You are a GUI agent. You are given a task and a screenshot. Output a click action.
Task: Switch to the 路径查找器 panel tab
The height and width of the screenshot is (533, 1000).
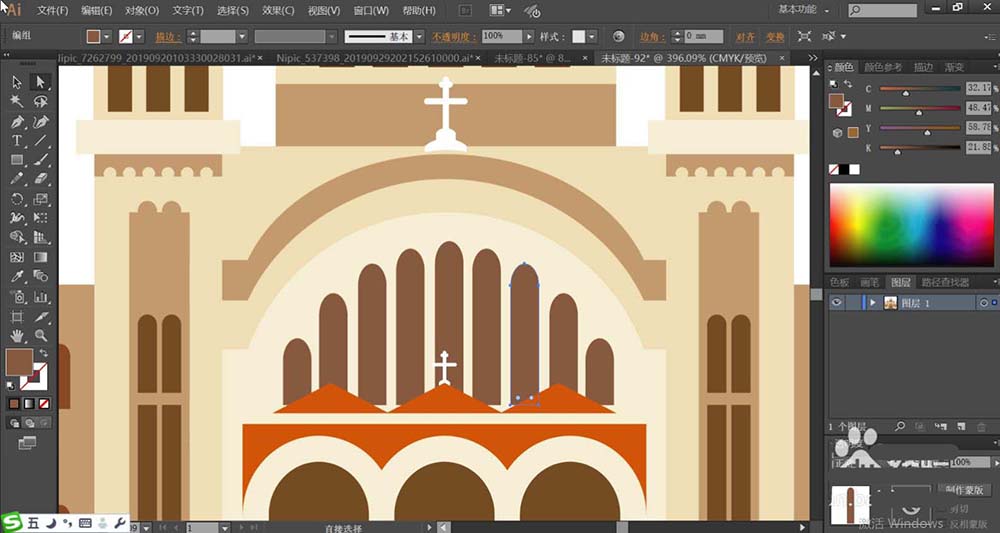[944, 283]
